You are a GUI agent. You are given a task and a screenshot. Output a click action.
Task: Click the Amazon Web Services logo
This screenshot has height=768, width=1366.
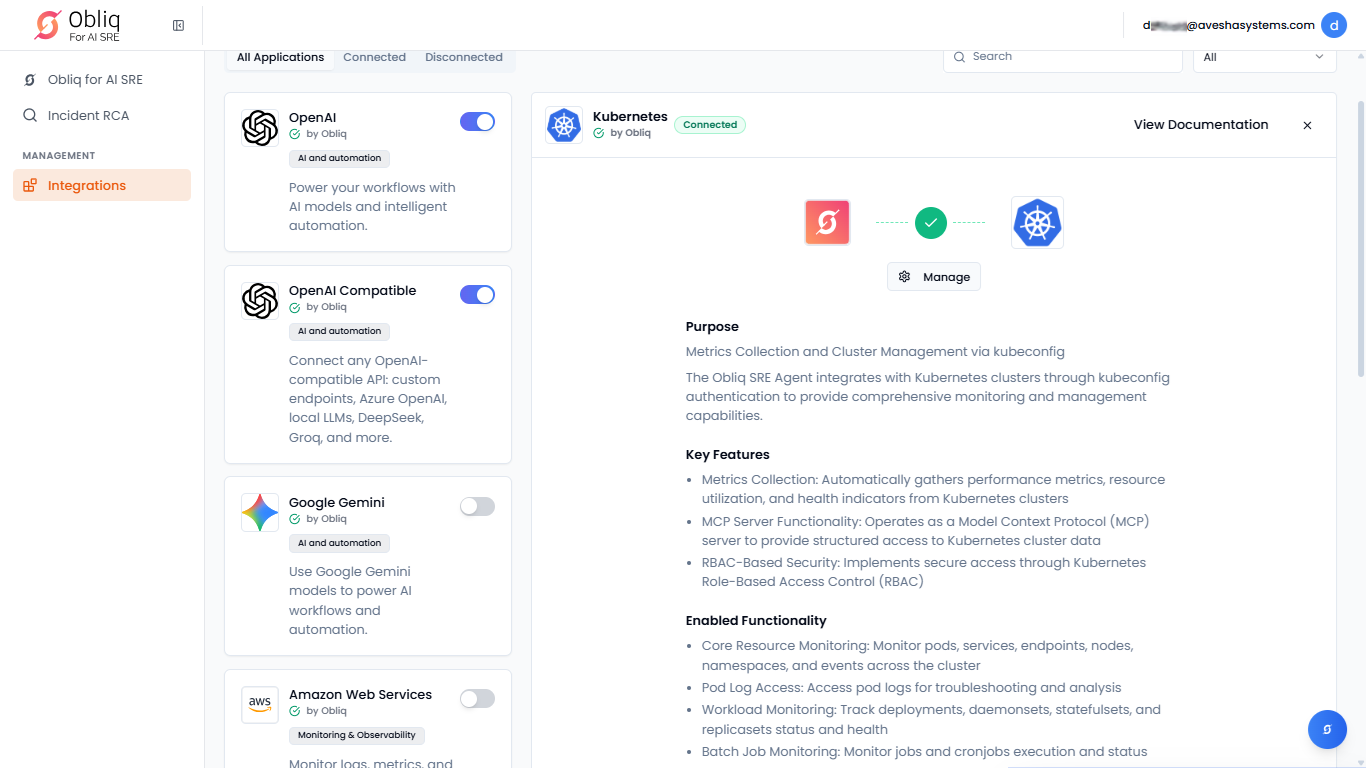click(260, 704)
